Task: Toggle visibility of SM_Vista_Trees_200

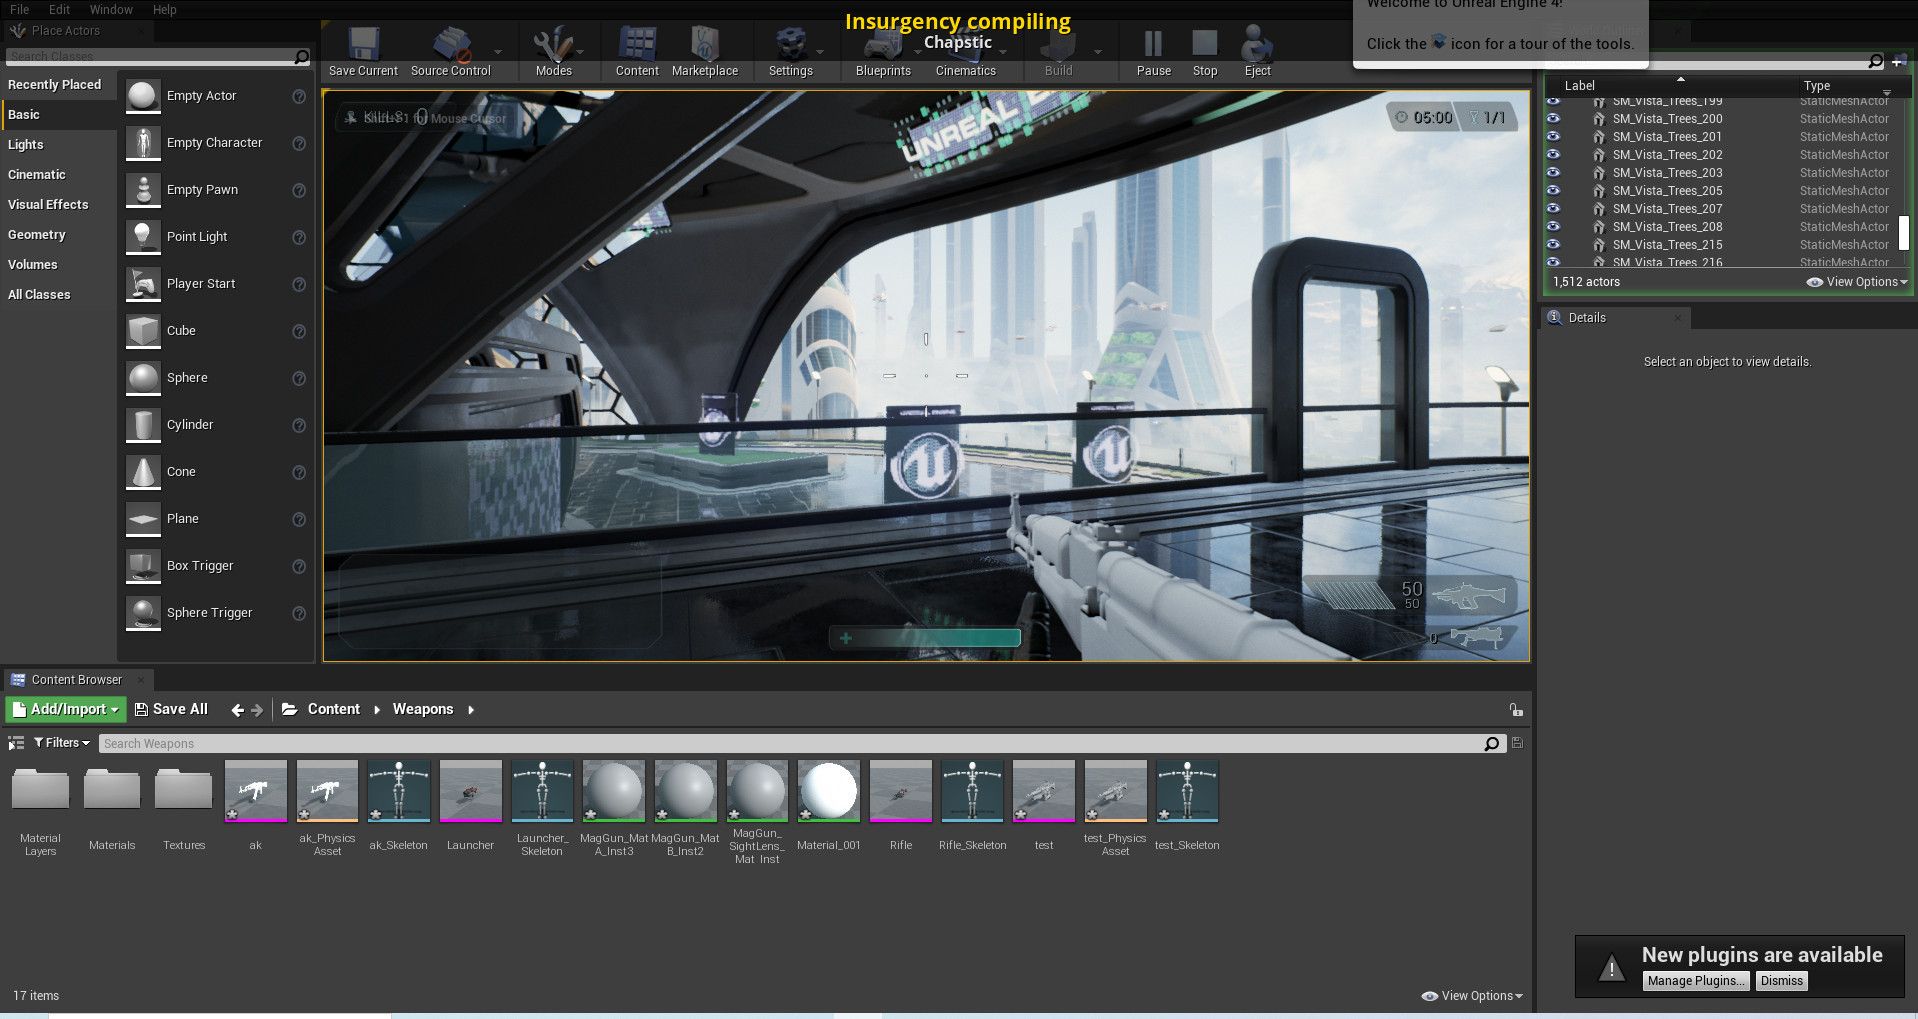Action: pos(1553,119)
